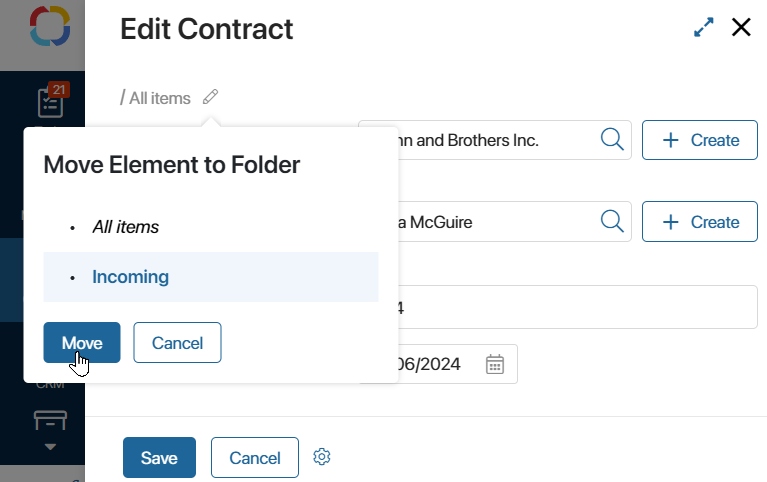Close the Edit Contract panel
The image size is (767, 482).
pyautogui.click(x=741, y=27)
